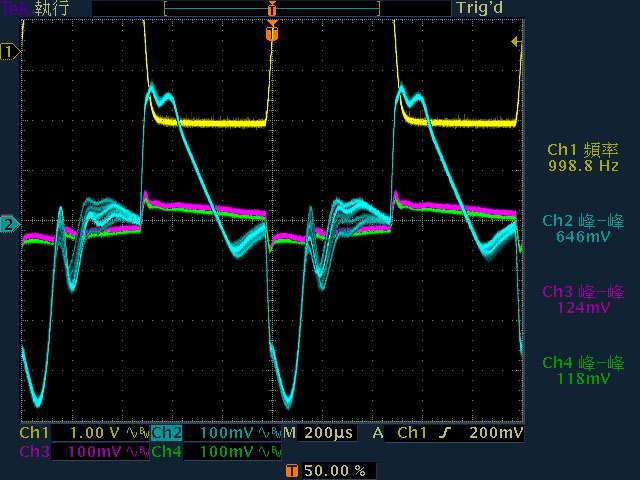The image size is (640, 480).
Task: Click the Ch4 coupling bandwidth icon
Action: tap(269, 452)
